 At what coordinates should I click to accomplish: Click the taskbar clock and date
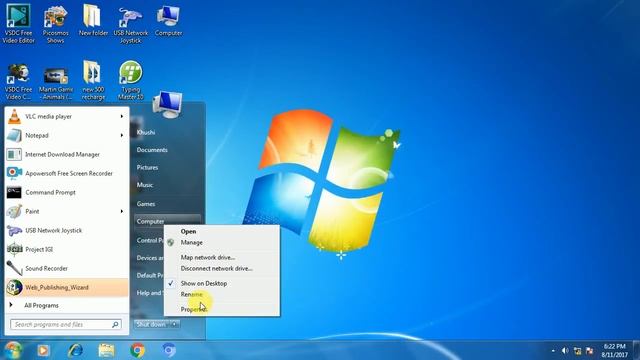click(x=614, y=351)
